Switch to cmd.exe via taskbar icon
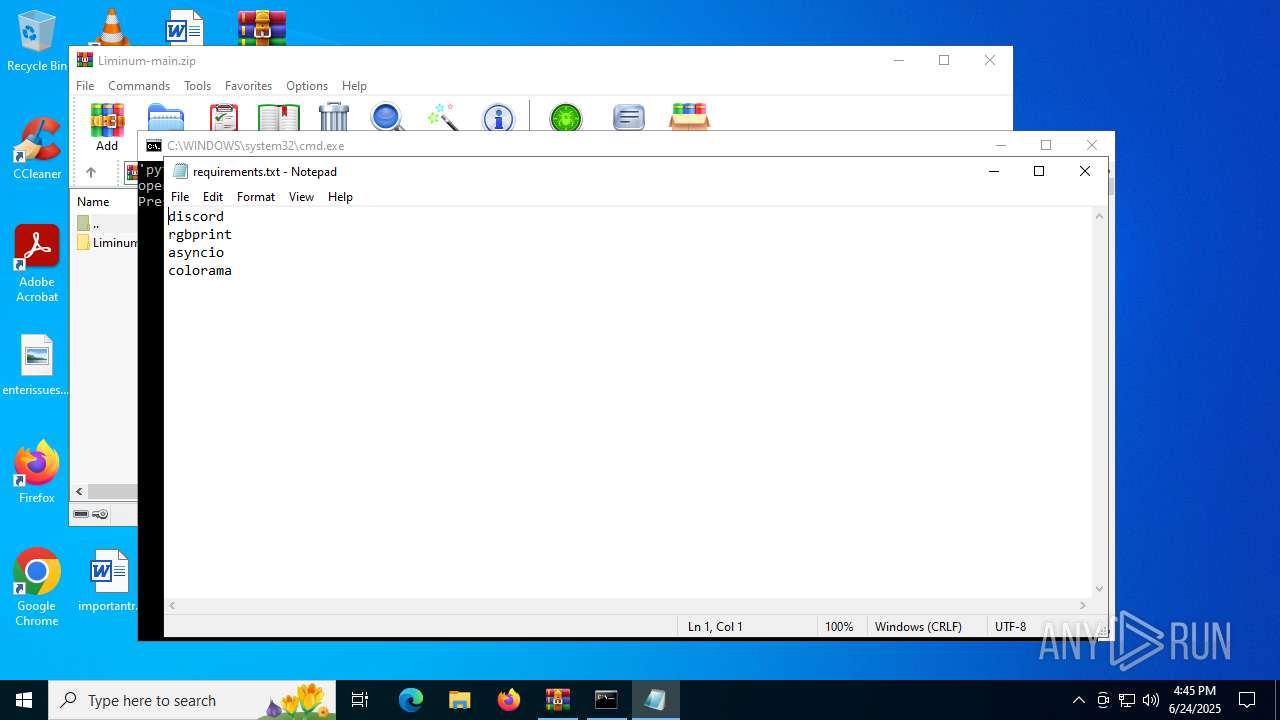The height and width of the screenshot is (720, 1280). (606, 700)
